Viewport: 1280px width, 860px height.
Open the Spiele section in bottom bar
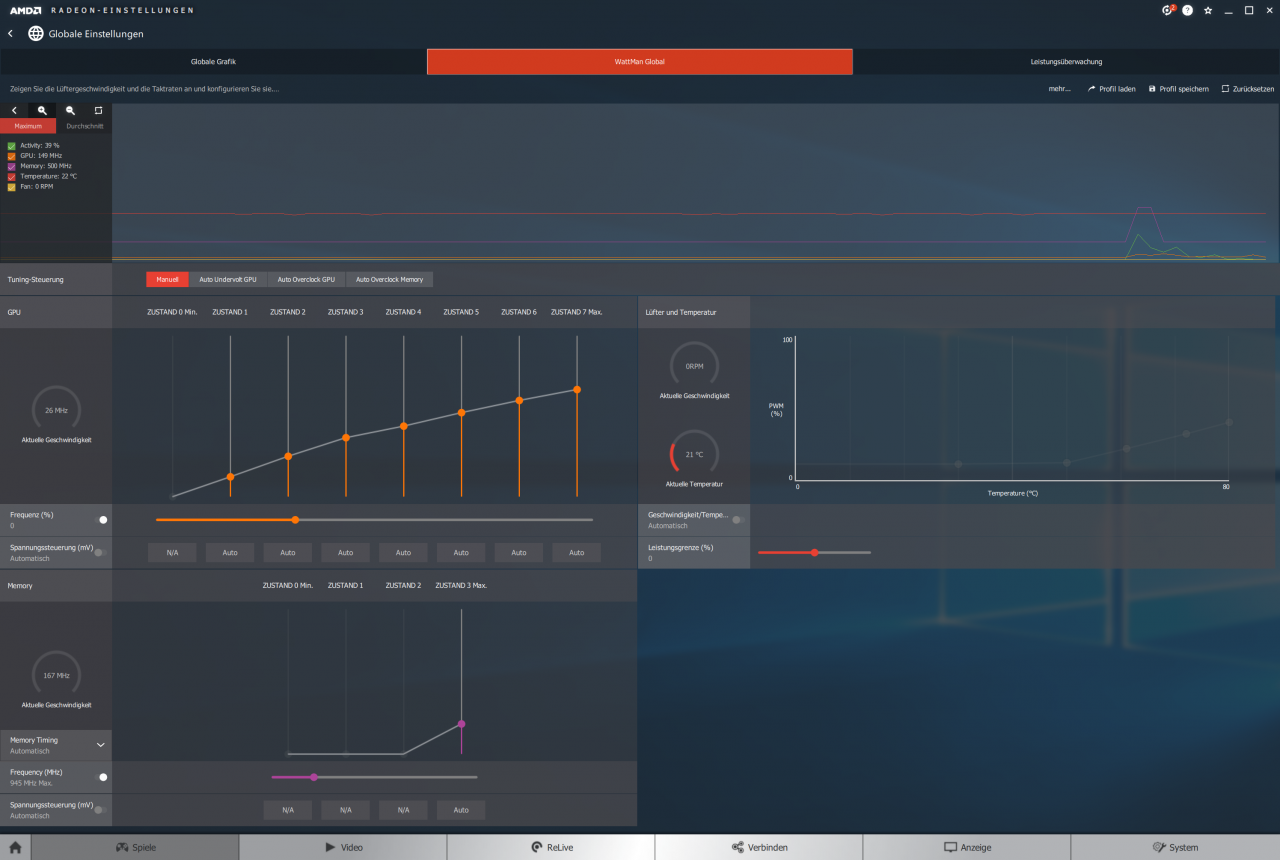135,847
